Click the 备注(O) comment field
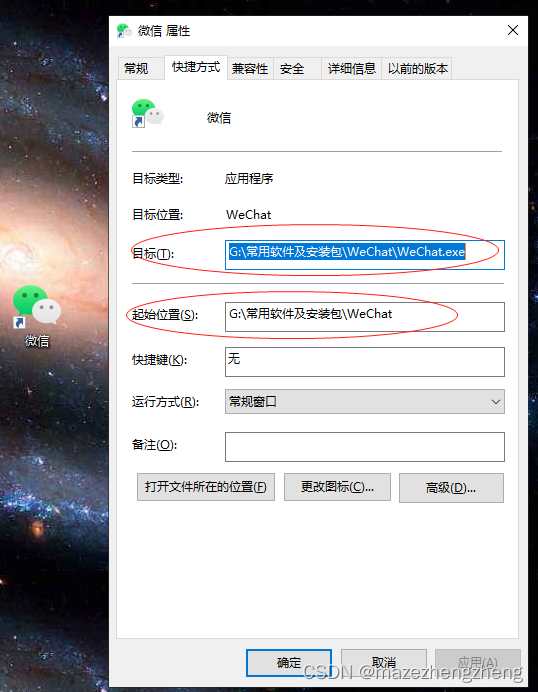This screenshot has height=692, width=538. [365, 447]
